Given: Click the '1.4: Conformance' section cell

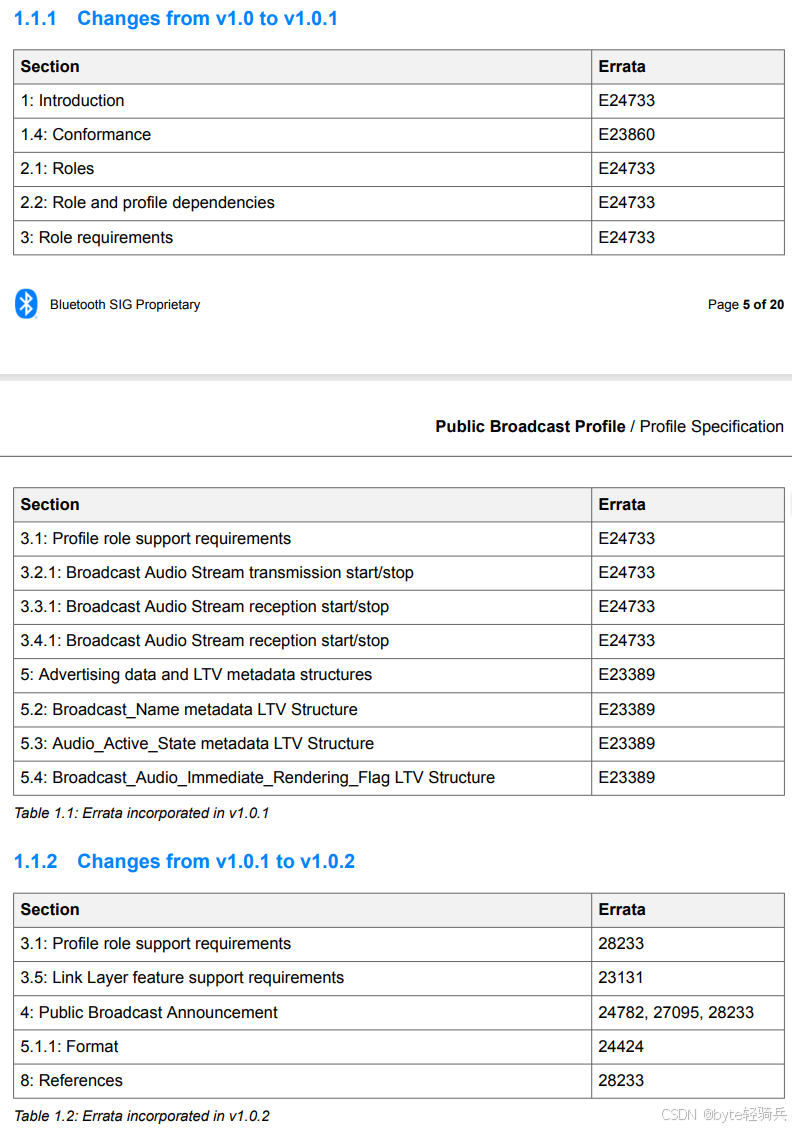Looking at the screenshot, I should [x=302, y=135].
